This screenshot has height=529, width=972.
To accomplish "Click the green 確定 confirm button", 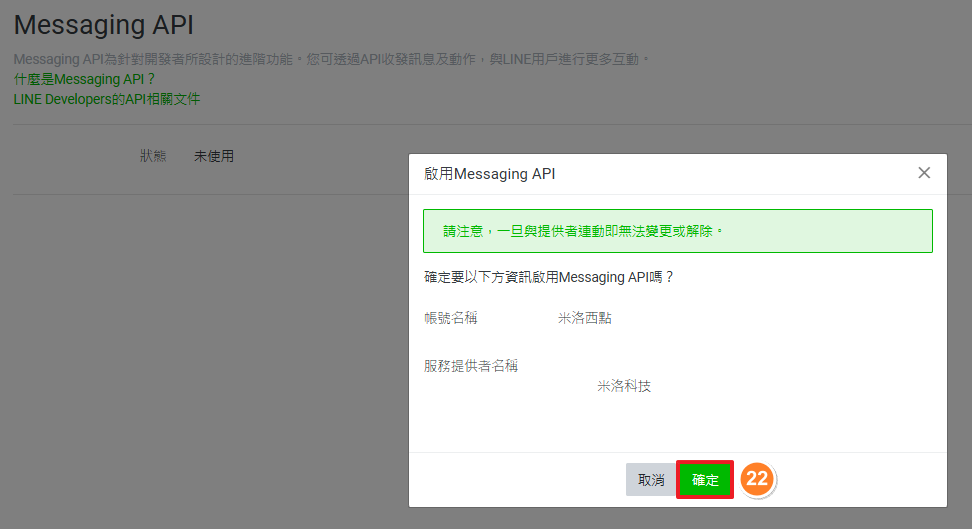I will click(x=705, y=480).
